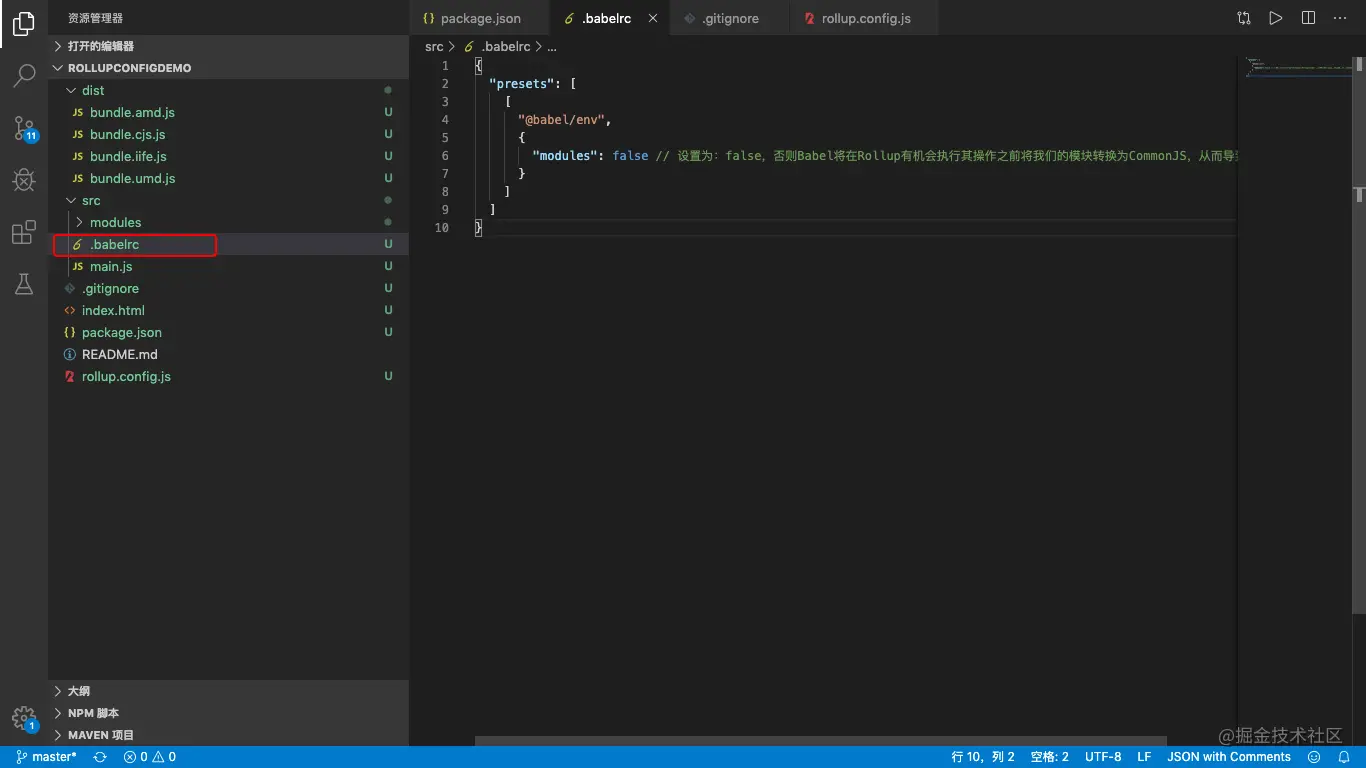
Task: Click the Manage gear icon
Action: pyautogui.click(x=24, y=718)
